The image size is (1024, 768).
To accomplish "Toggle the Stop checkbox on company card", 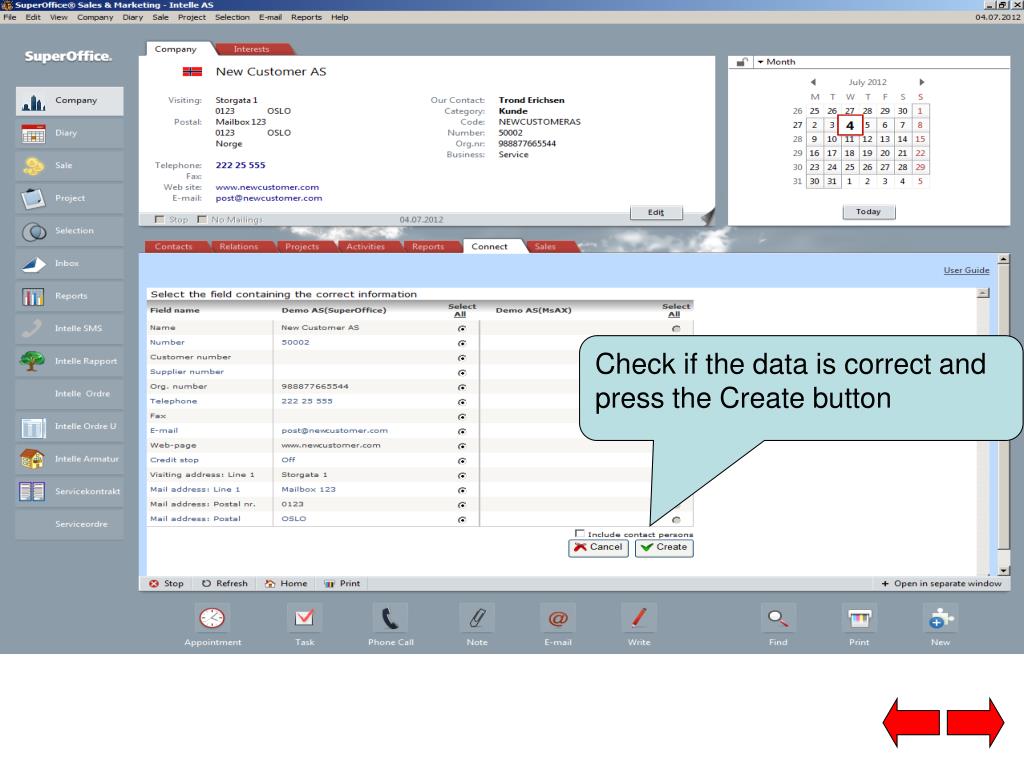I will [x=159, y=219].
